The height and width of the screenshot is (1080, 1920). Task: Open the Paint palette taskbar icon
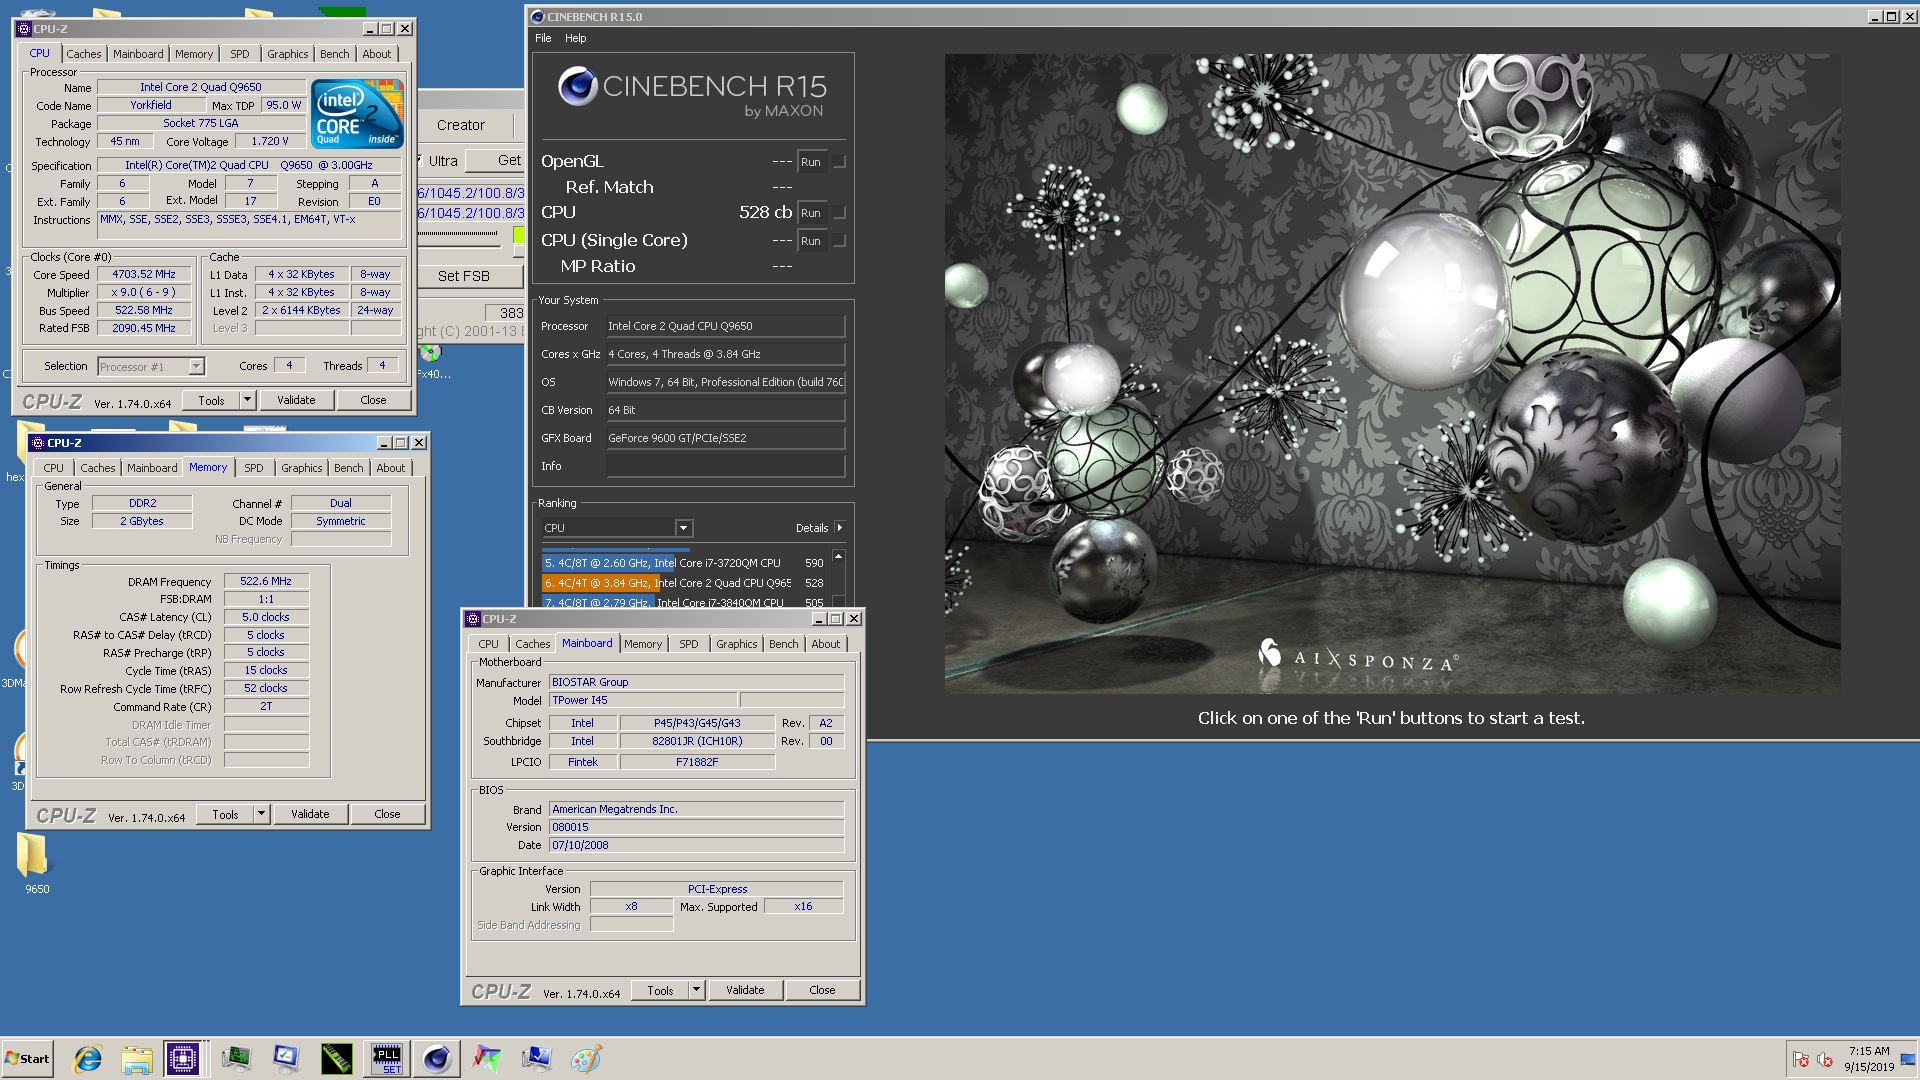tap(587, 1059)
